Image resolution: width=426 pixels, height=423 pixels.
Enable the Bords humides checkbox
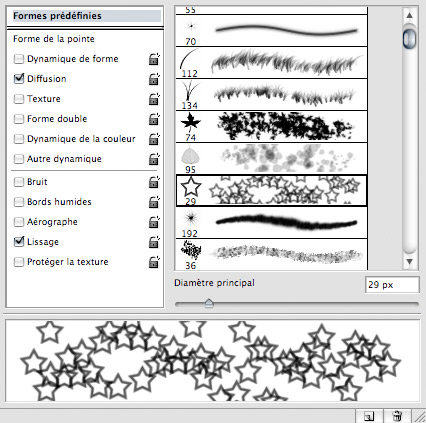19,202
